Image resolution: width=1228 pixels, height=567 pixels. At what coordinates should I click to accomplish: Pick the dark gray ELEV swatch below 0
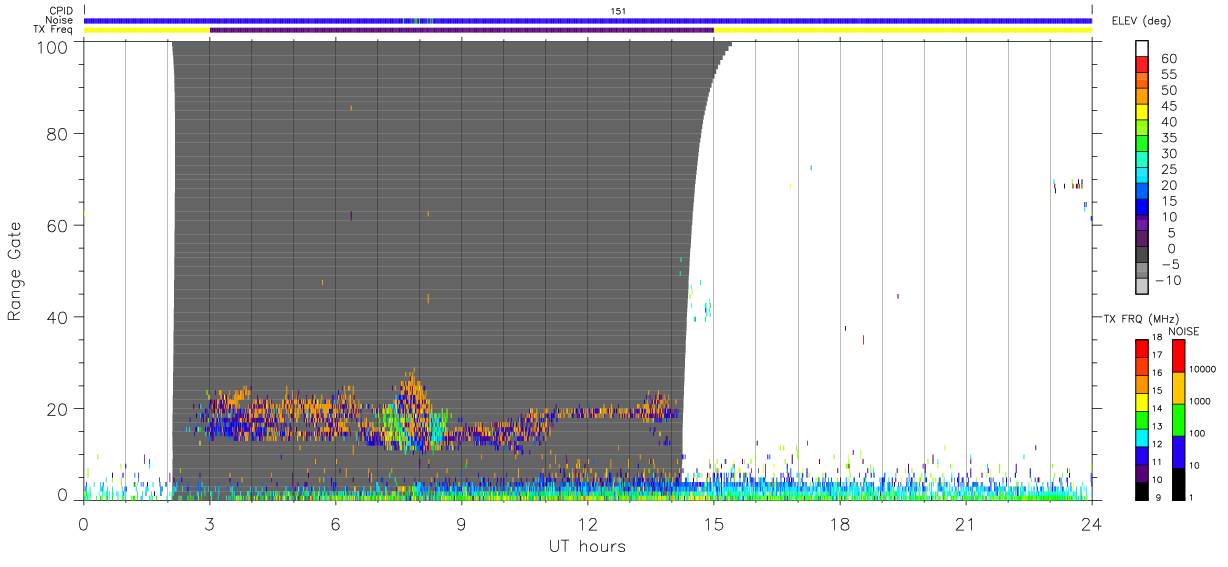click(x=1143, y=256)
